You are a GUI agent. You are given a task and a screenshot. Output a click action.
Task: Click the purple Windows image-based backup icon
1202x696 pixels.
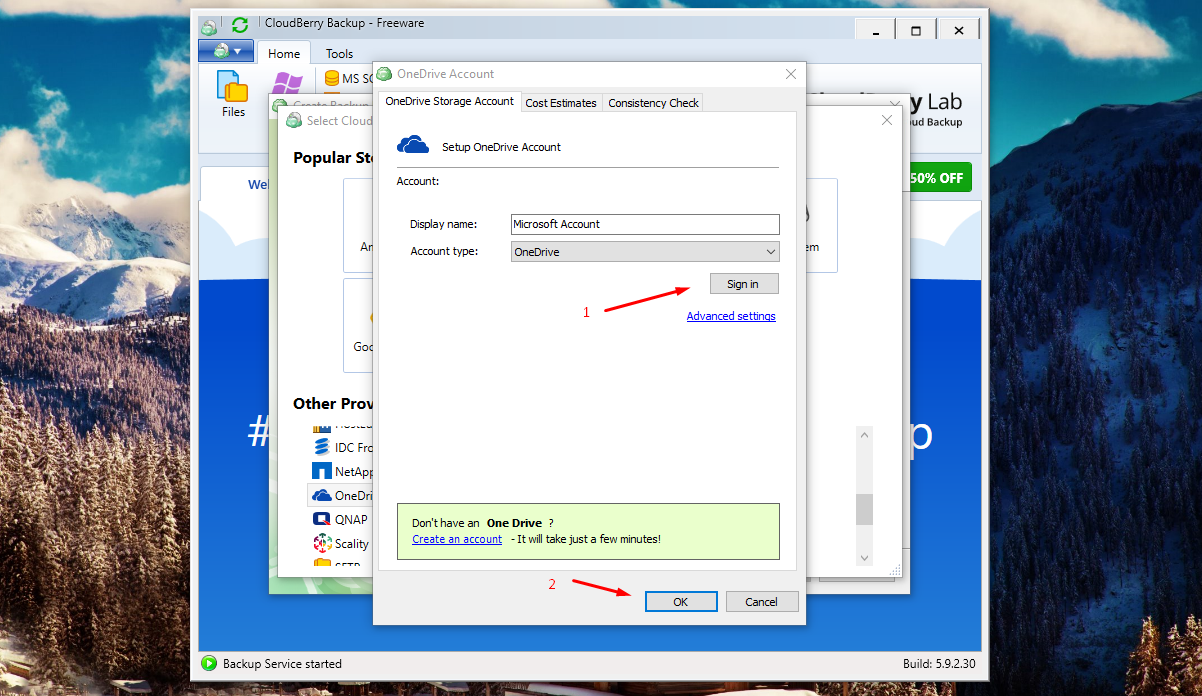tap(288, 84)
